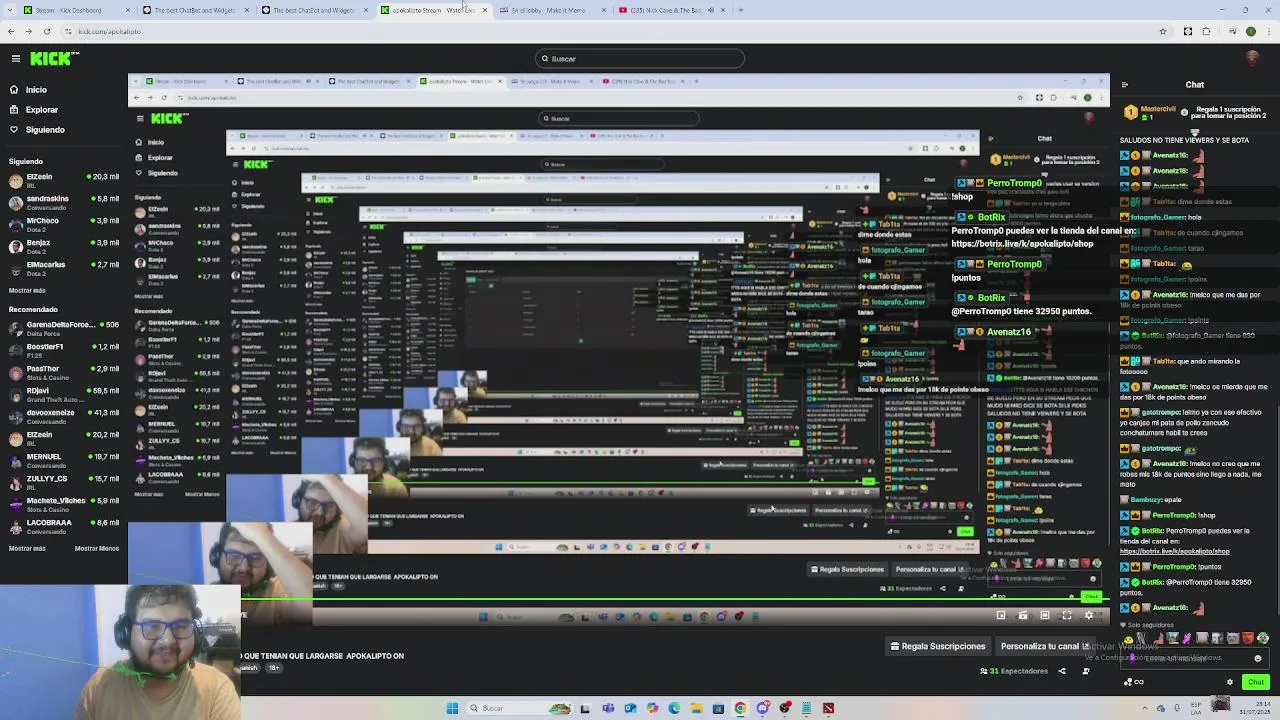Viewport: 1280px width, 720px height.
Task: Open followed channel ElMacarius
Action: tap(63, 268)
